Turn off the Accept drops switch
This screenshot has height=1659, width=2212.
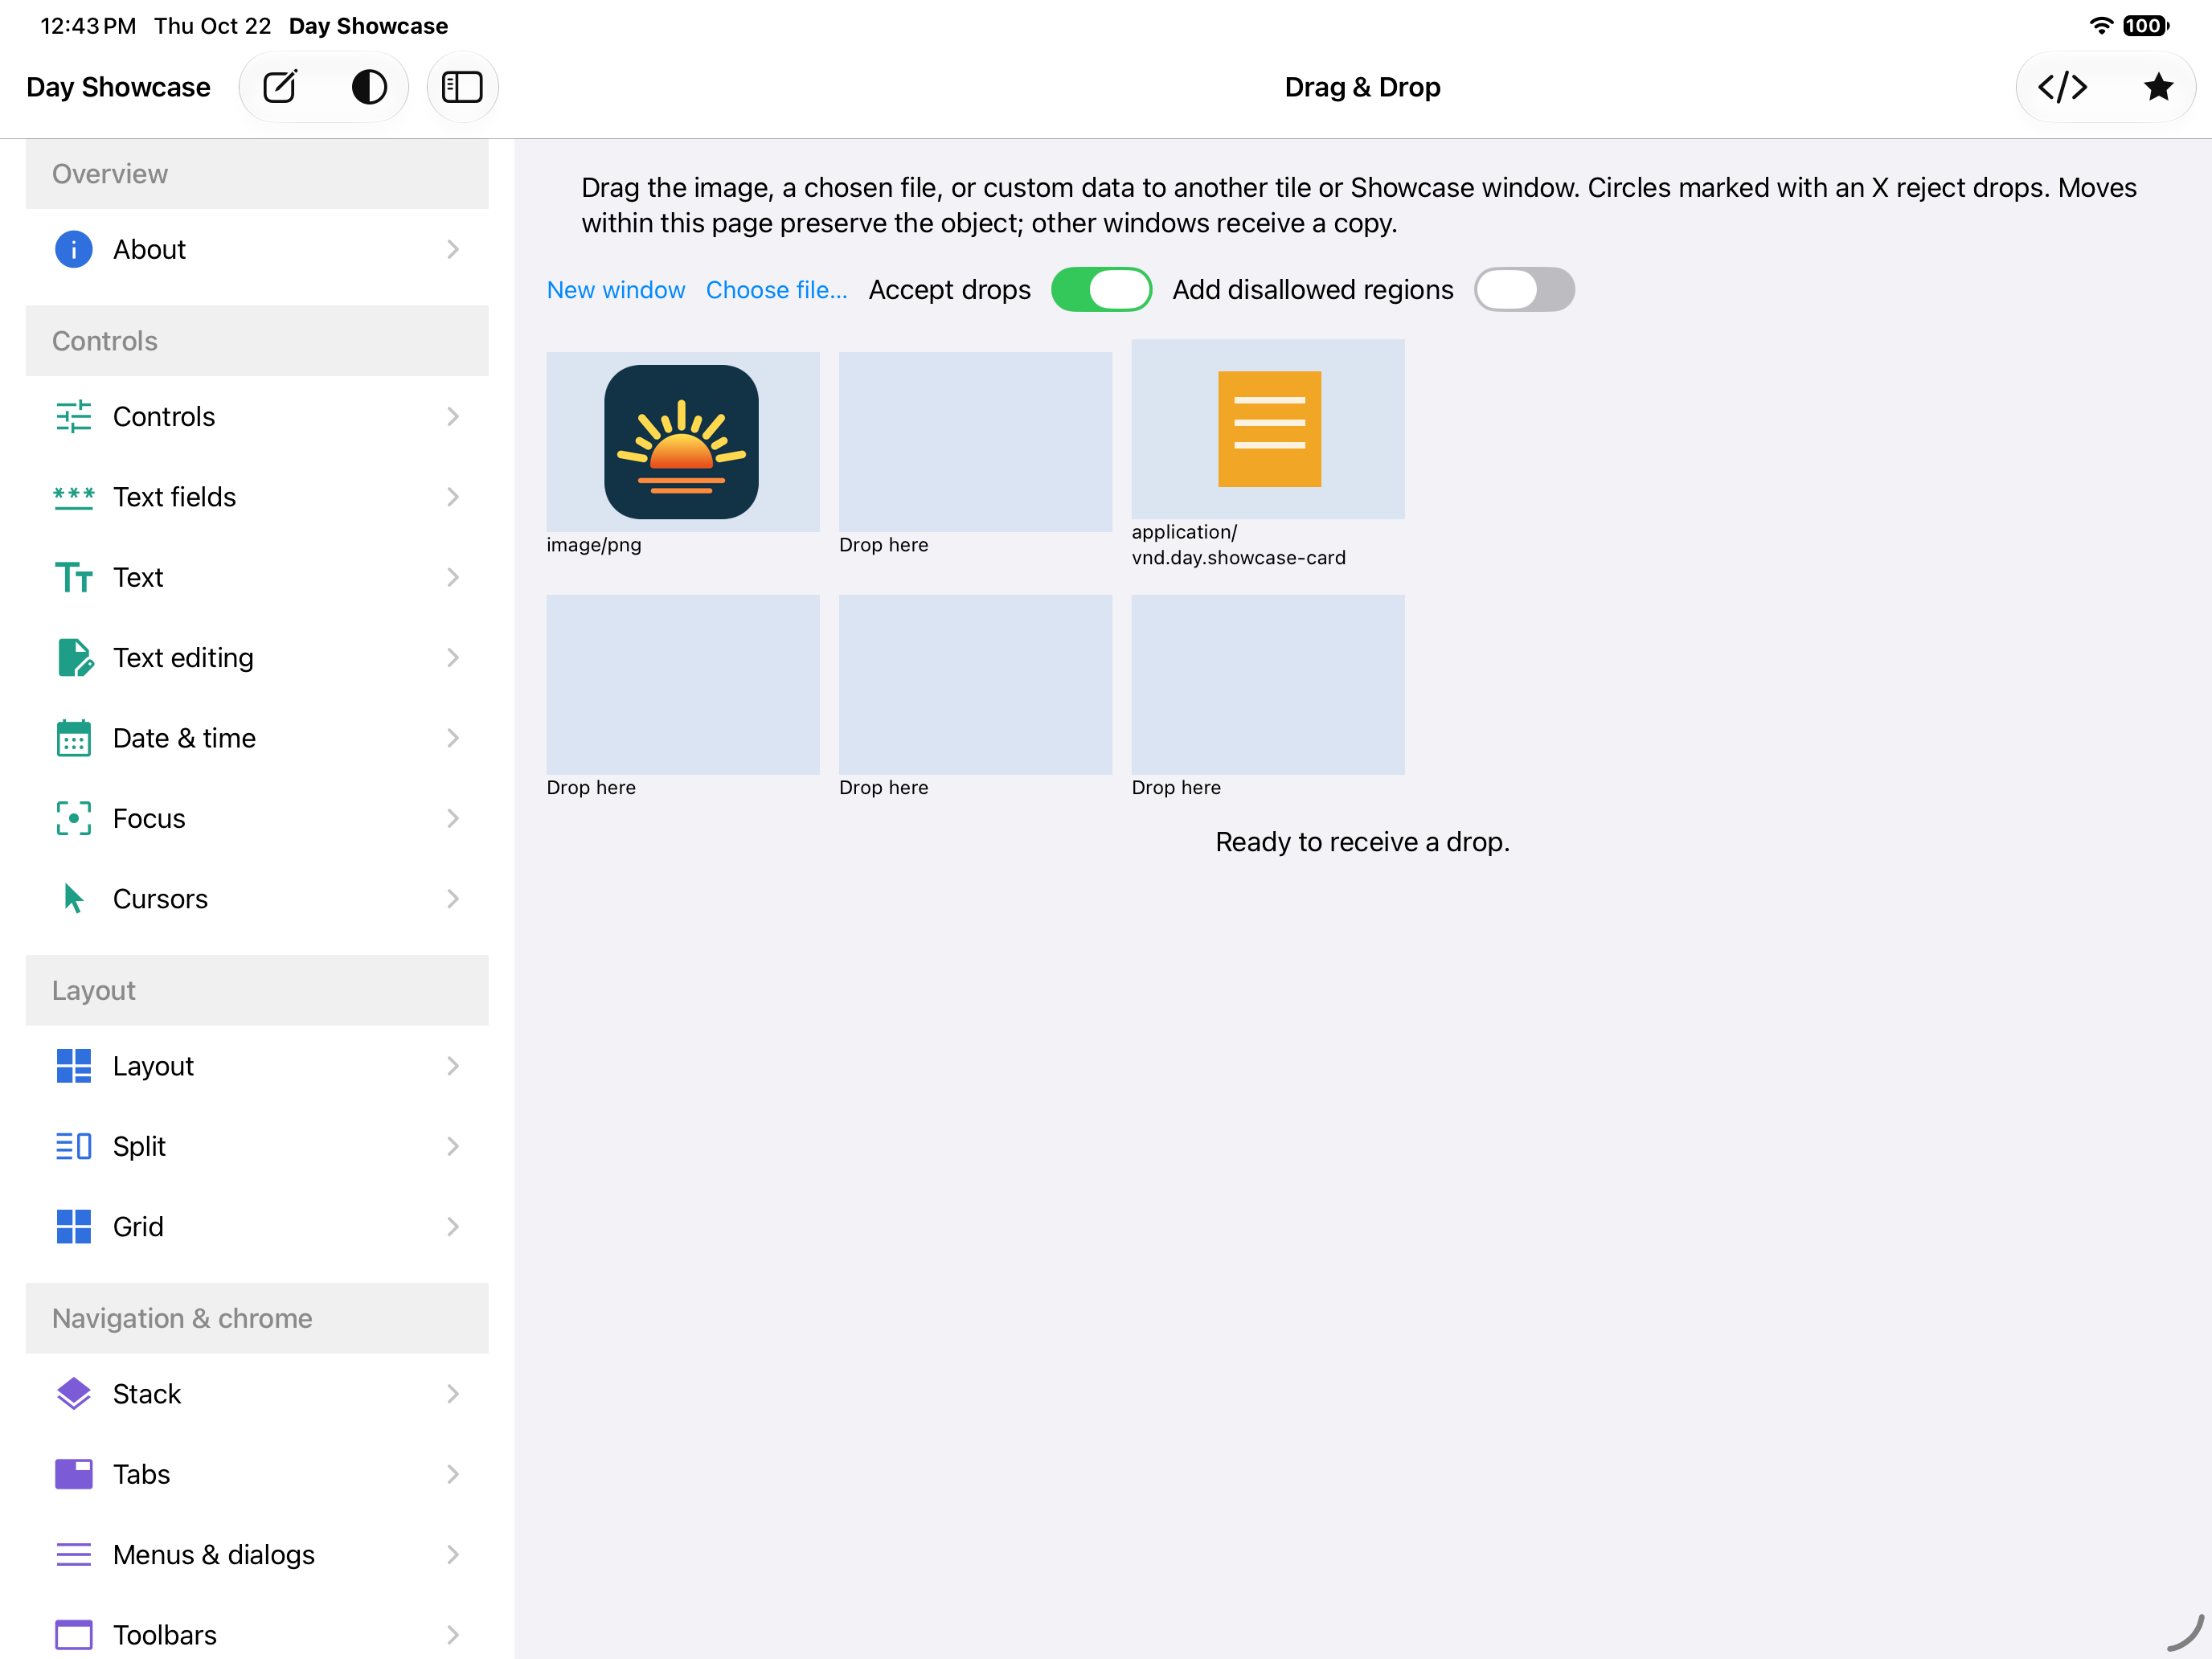click(x=1101, y=290)
